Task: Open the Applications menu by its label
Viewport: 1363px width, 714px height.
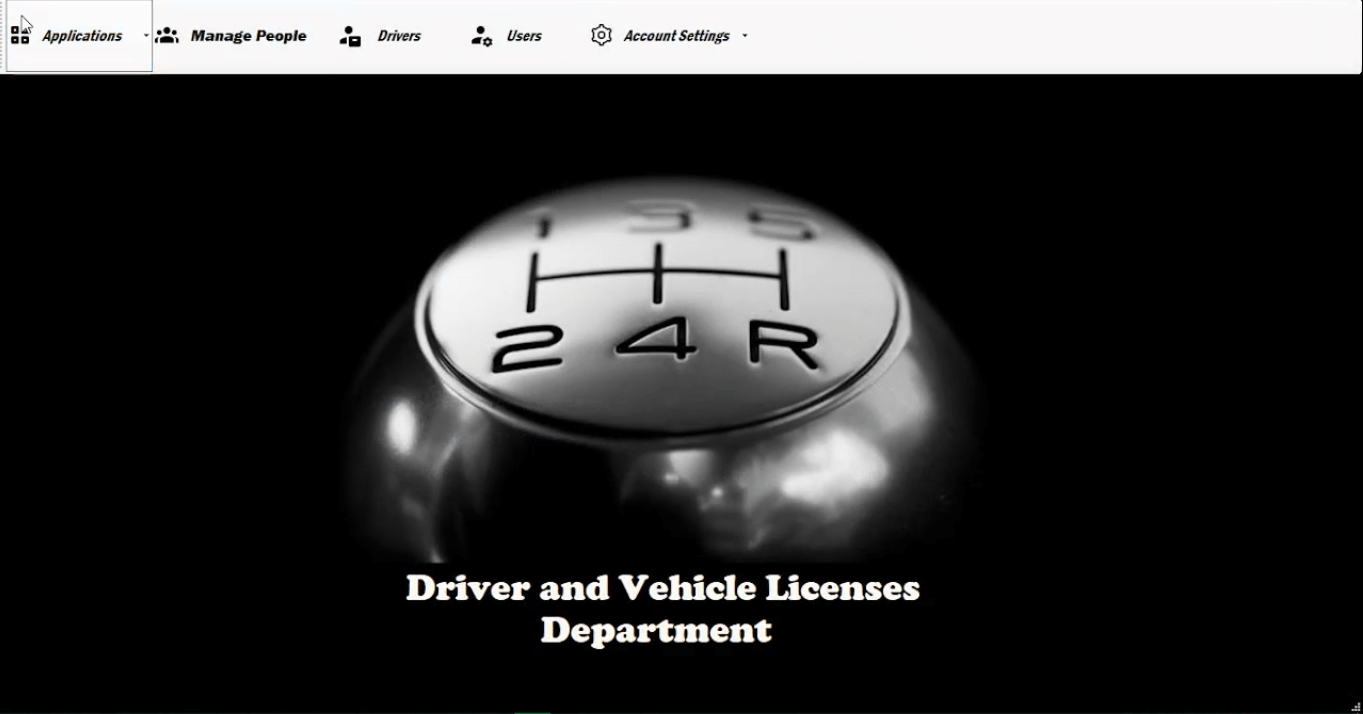Action: (x=82, y=36)
